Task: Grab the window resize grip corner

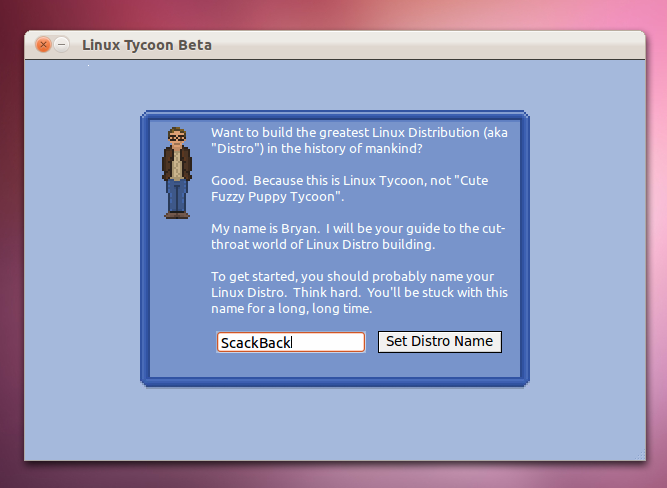Action: 640,455
